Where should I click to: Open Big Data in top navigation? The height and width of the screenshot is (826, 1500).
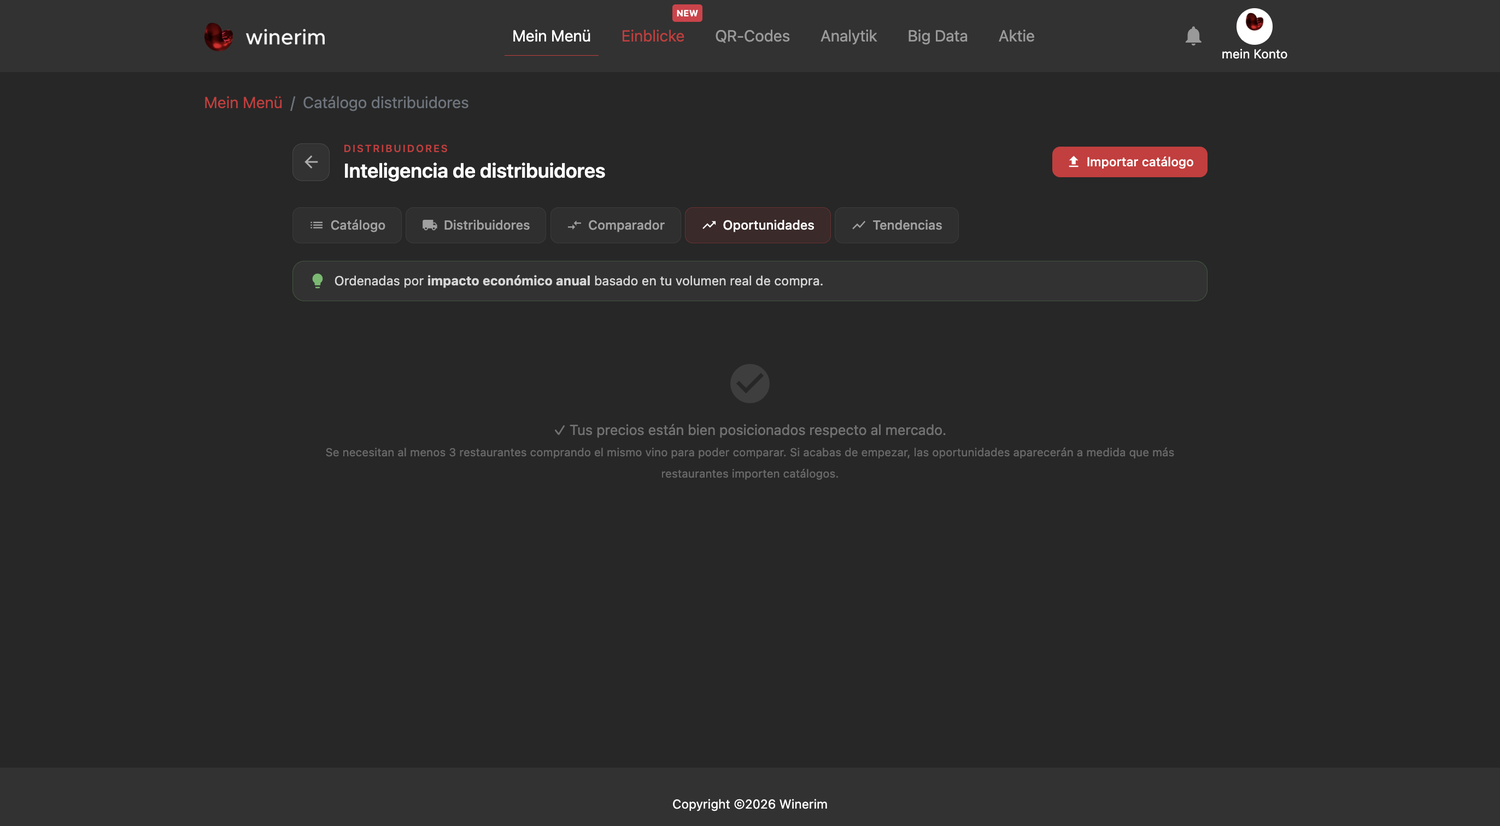[x=937, y=36]
